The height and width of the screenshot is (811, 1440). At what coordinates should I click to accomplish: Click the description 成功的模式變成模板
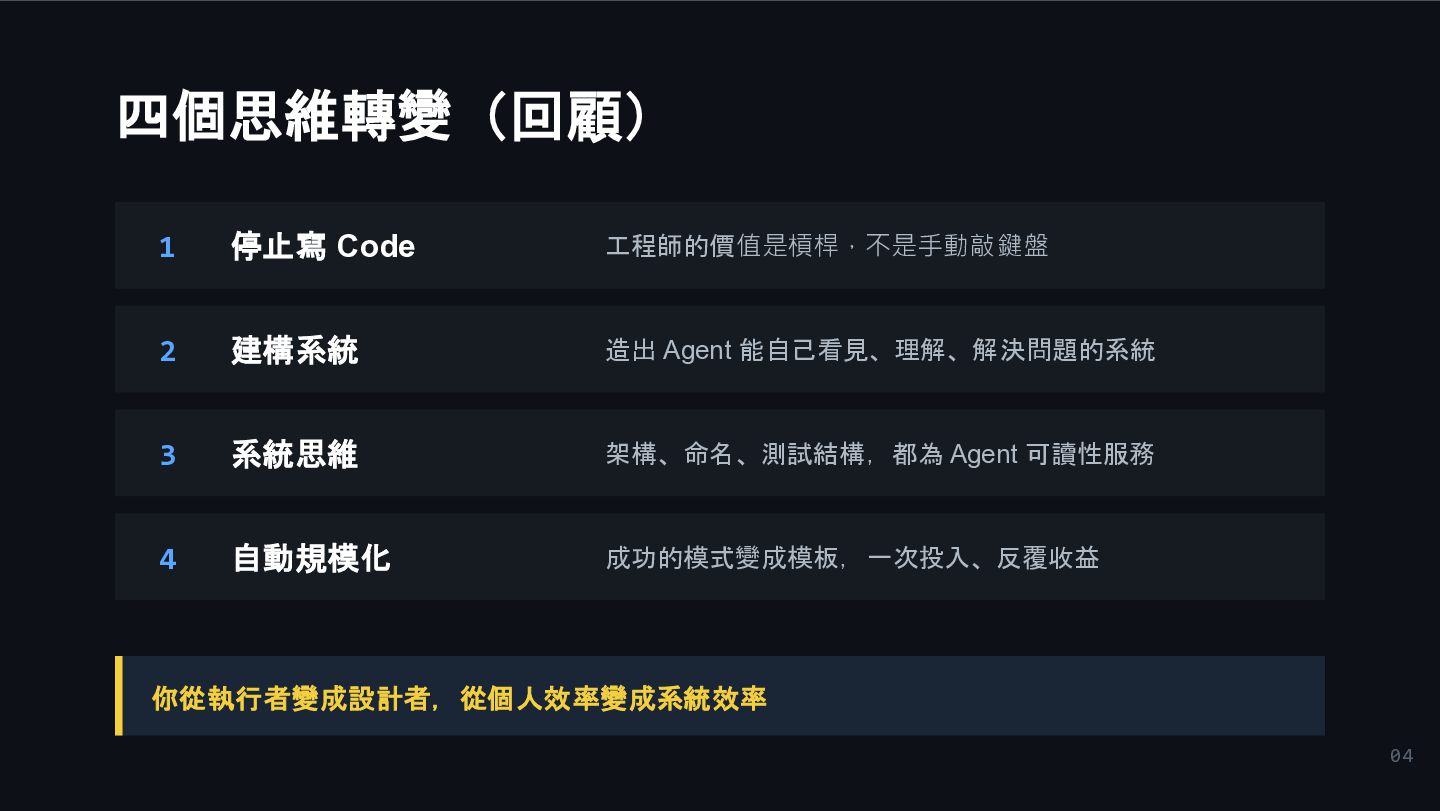click(x=722, y=558)
